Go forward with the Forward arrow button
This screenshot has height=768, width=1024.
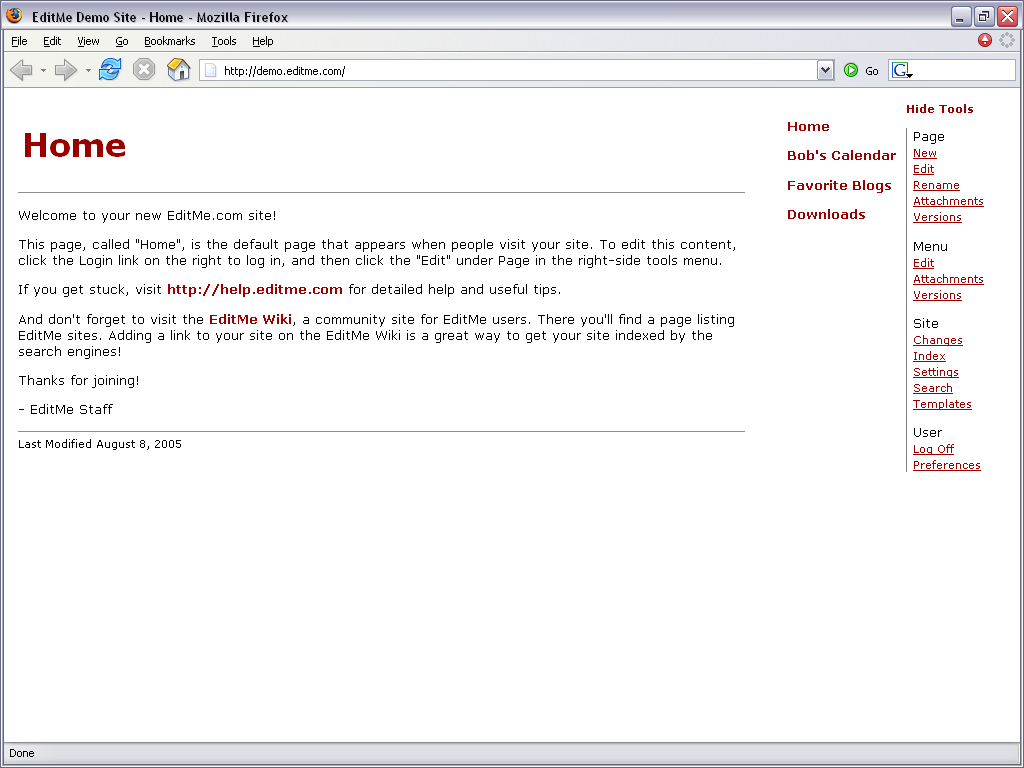(65, 70)
